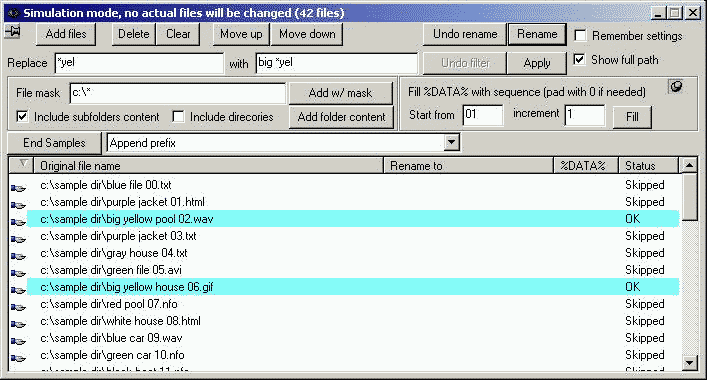Click the file icon for gray house 04.txt
The height and width of the screenshot is (380, 707).
click(18, 256)
